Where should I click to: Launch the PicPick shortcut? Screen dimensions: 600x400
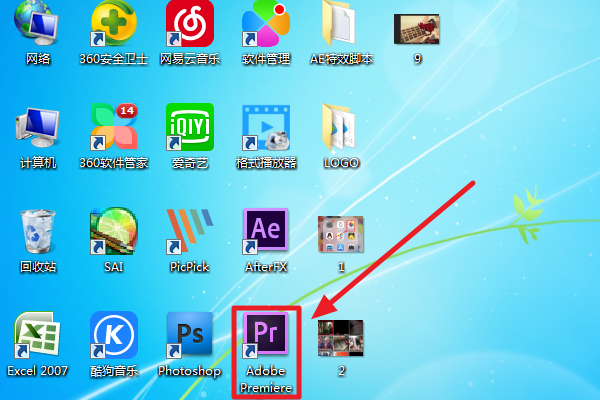coord(190,231)
